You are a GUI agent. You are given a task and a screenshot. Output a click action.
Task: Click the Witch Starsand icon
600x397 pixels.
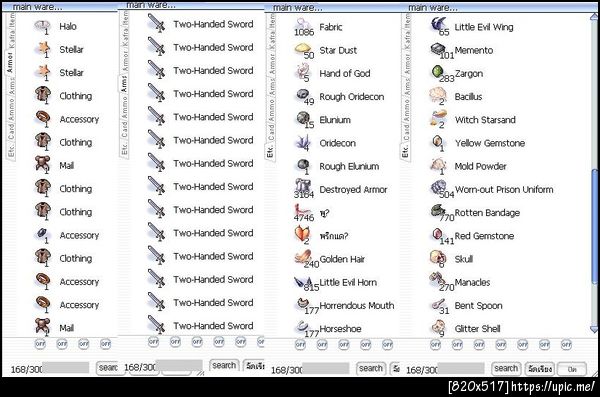439,118
